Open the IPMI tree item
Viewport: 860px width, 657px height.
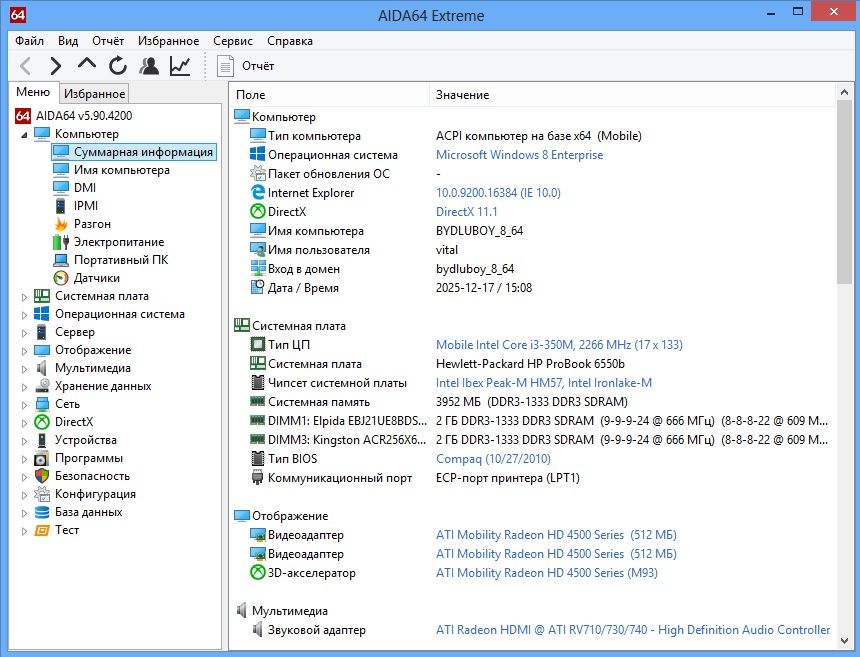pyautogui.click(x=86, y=206)
